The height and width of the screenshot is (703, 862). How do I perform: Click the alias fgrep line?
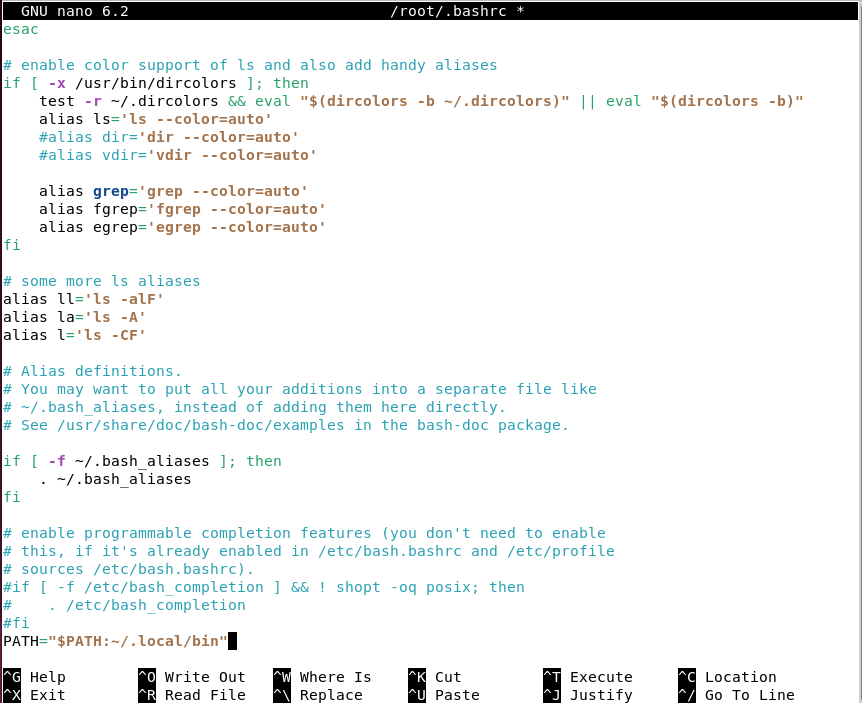[x=183, y=209]
